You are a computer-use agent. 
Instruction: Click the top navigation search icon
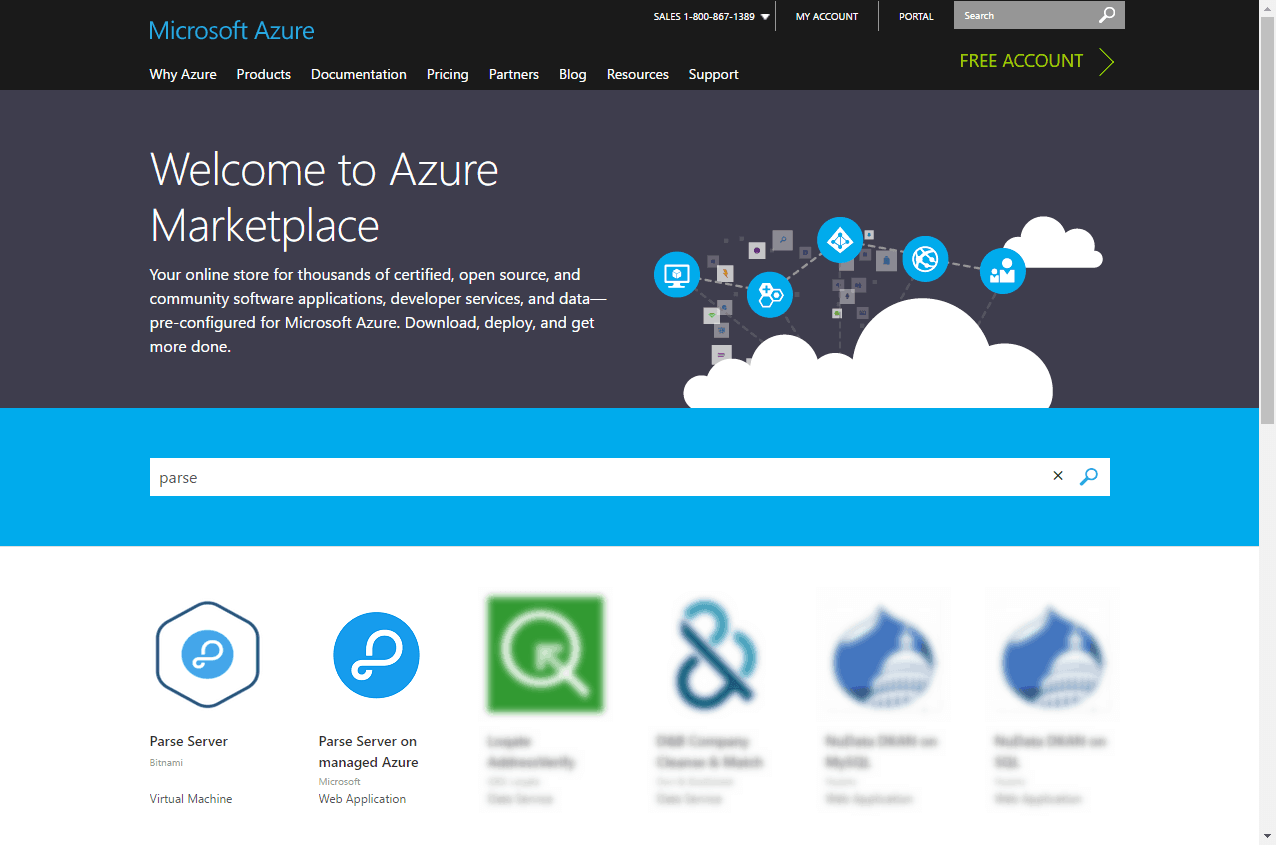click(x=1106, y=15)
